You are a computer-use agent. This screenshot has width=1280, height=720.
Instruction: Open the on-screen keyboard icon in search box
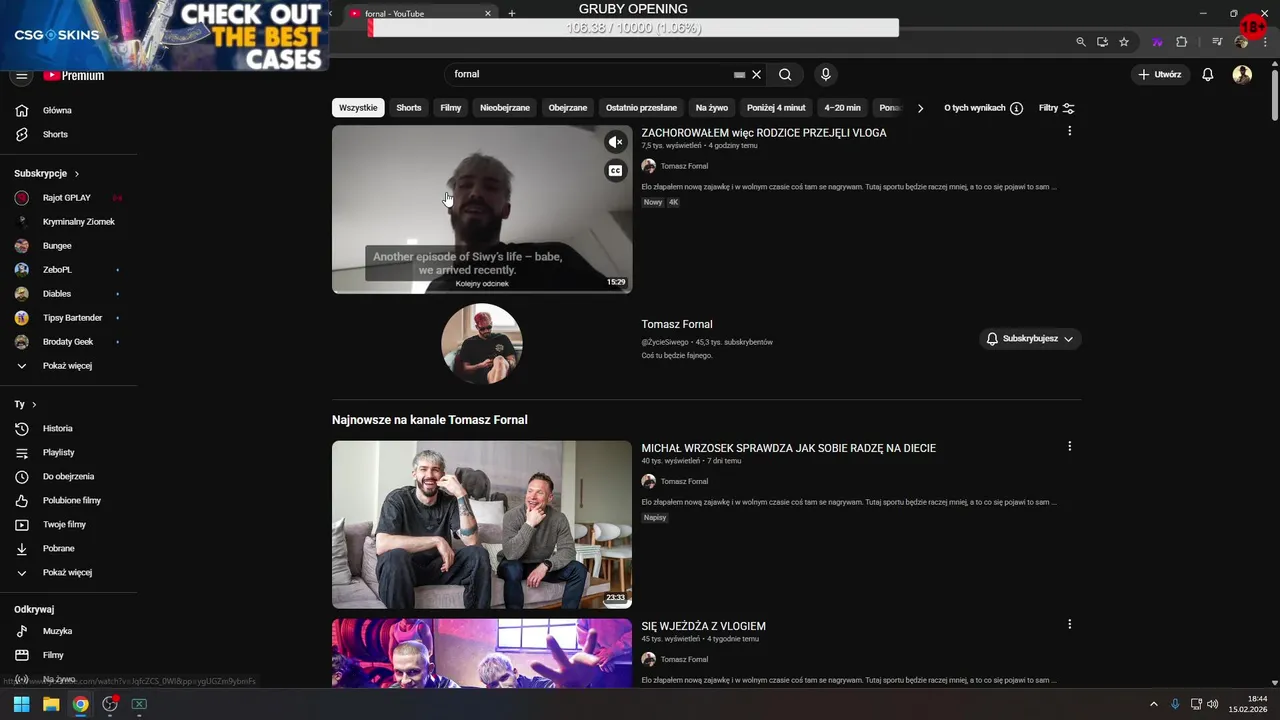(739, 74)
